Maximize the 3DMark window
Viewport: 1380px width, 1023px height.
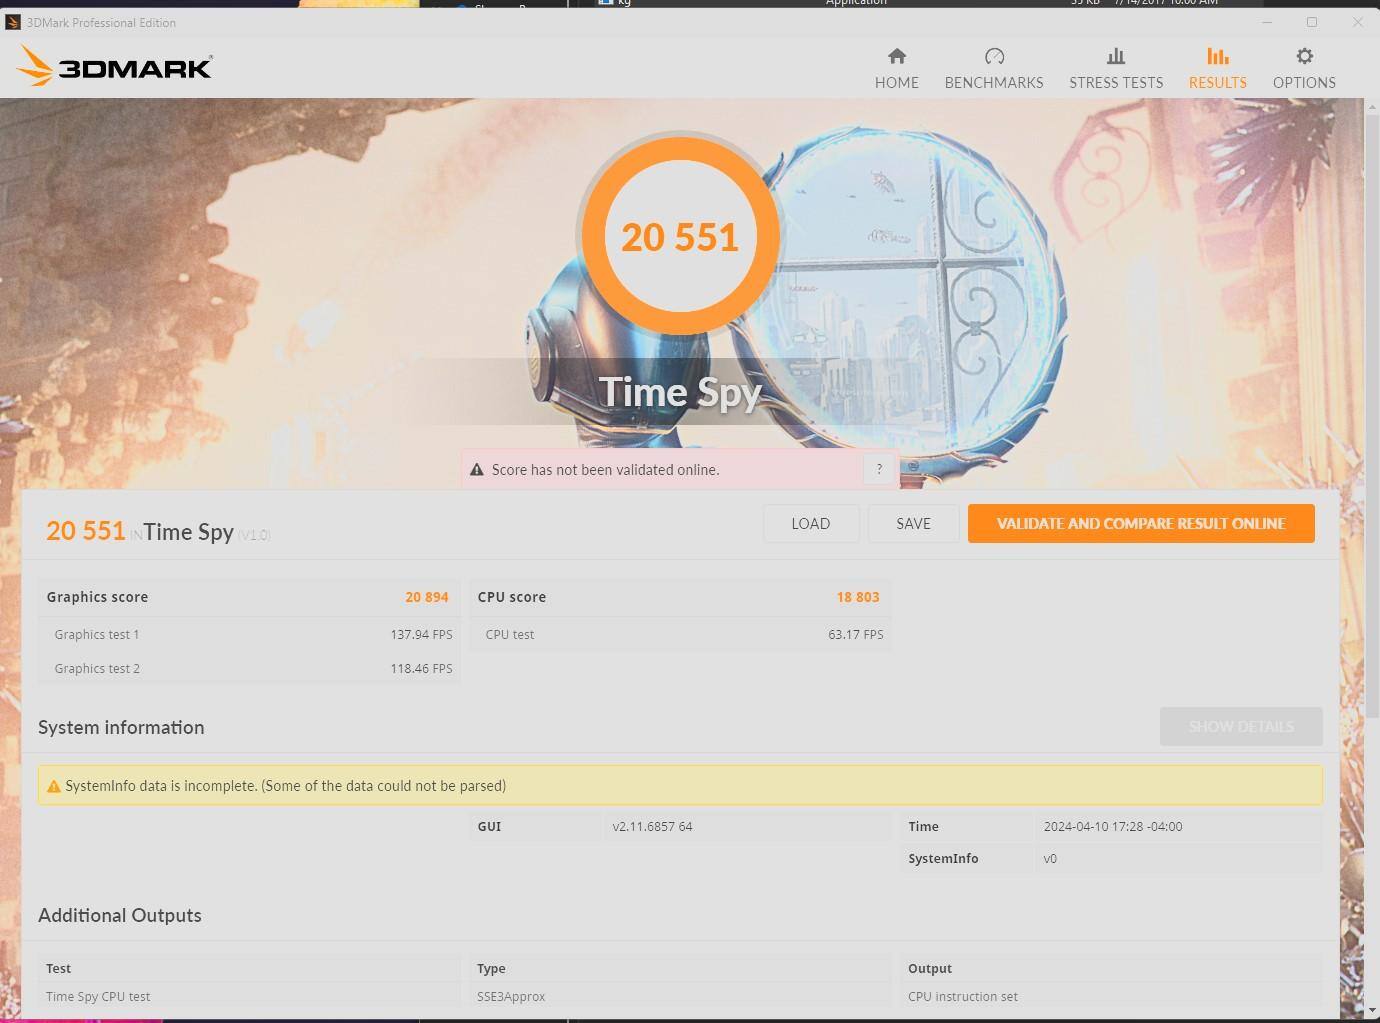1311,22
